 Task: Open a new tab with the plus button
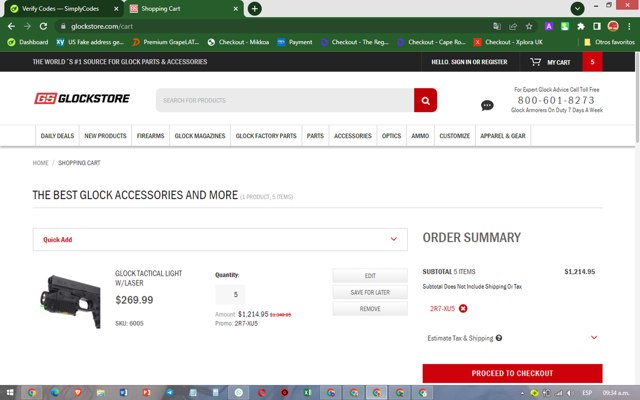point(254,9)
